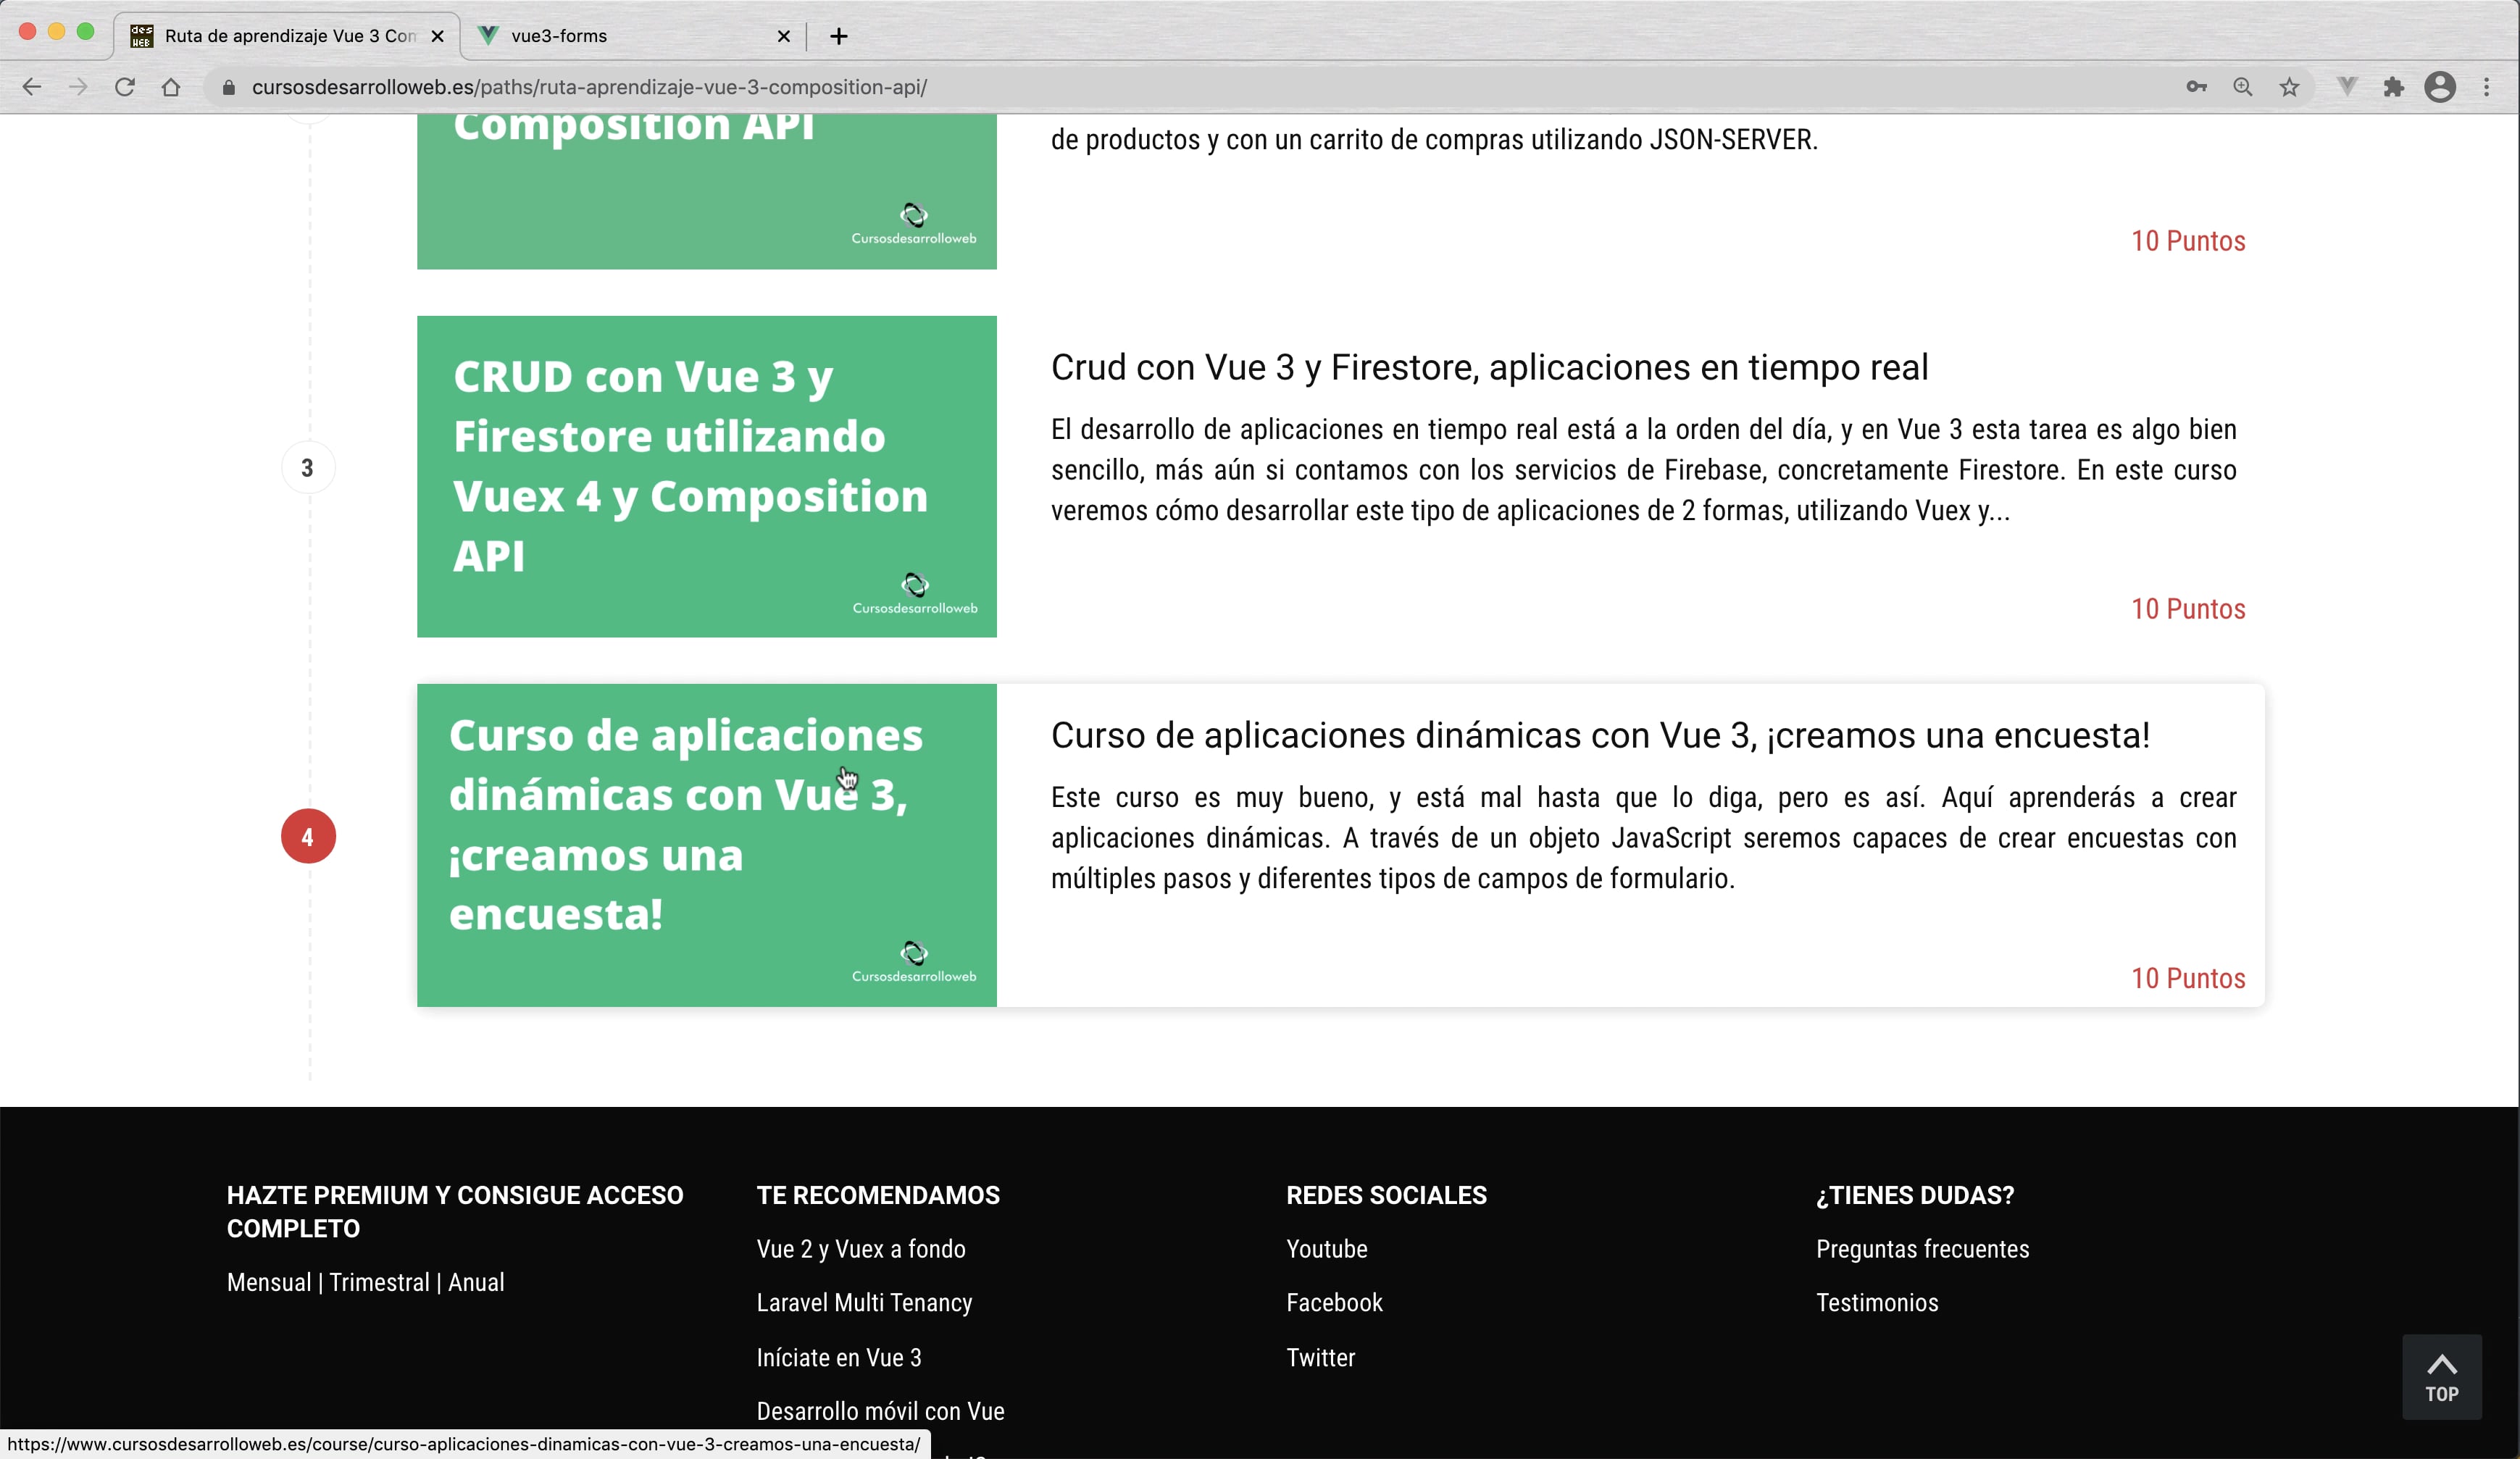Open the CRUD con Vue 3 course card
The image size is (2520, 1459).
[707, 476]
